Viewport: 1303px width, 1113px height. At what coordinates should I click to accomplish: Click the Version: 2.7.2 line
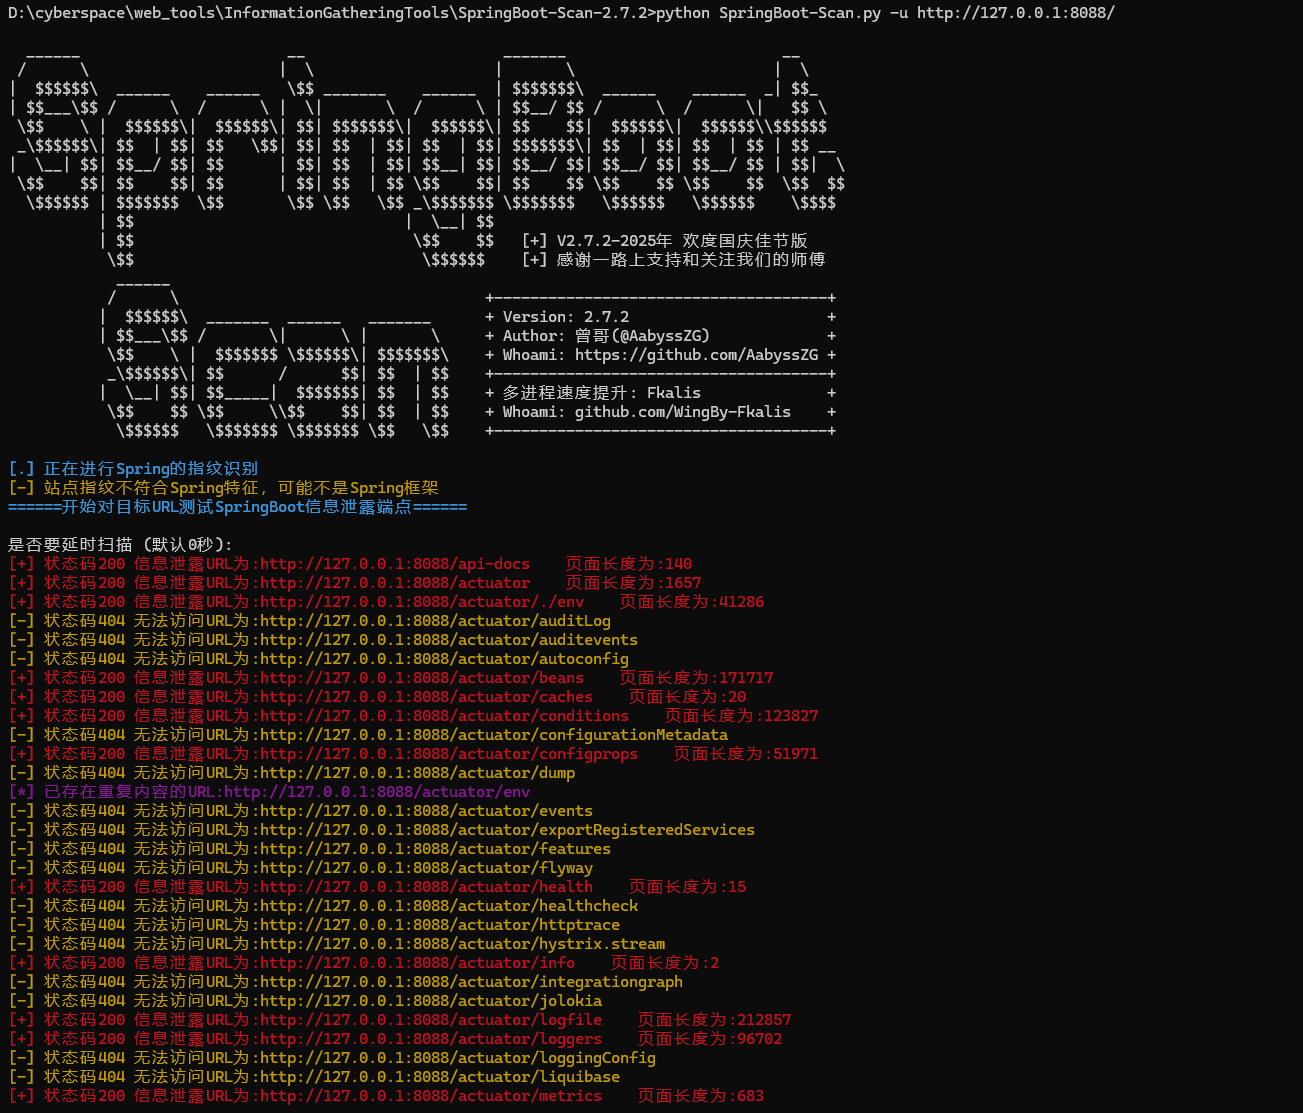[x=566, y=317]
